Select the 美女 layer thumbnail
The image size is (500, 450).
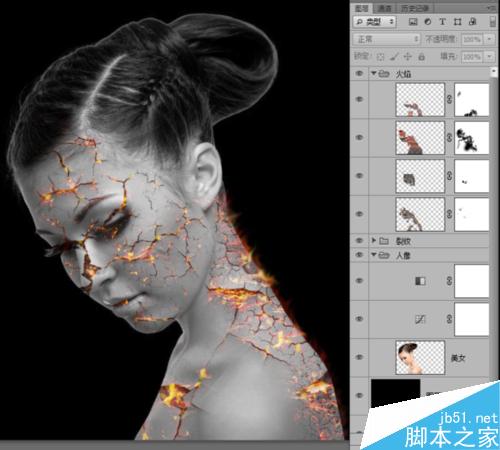420,358
